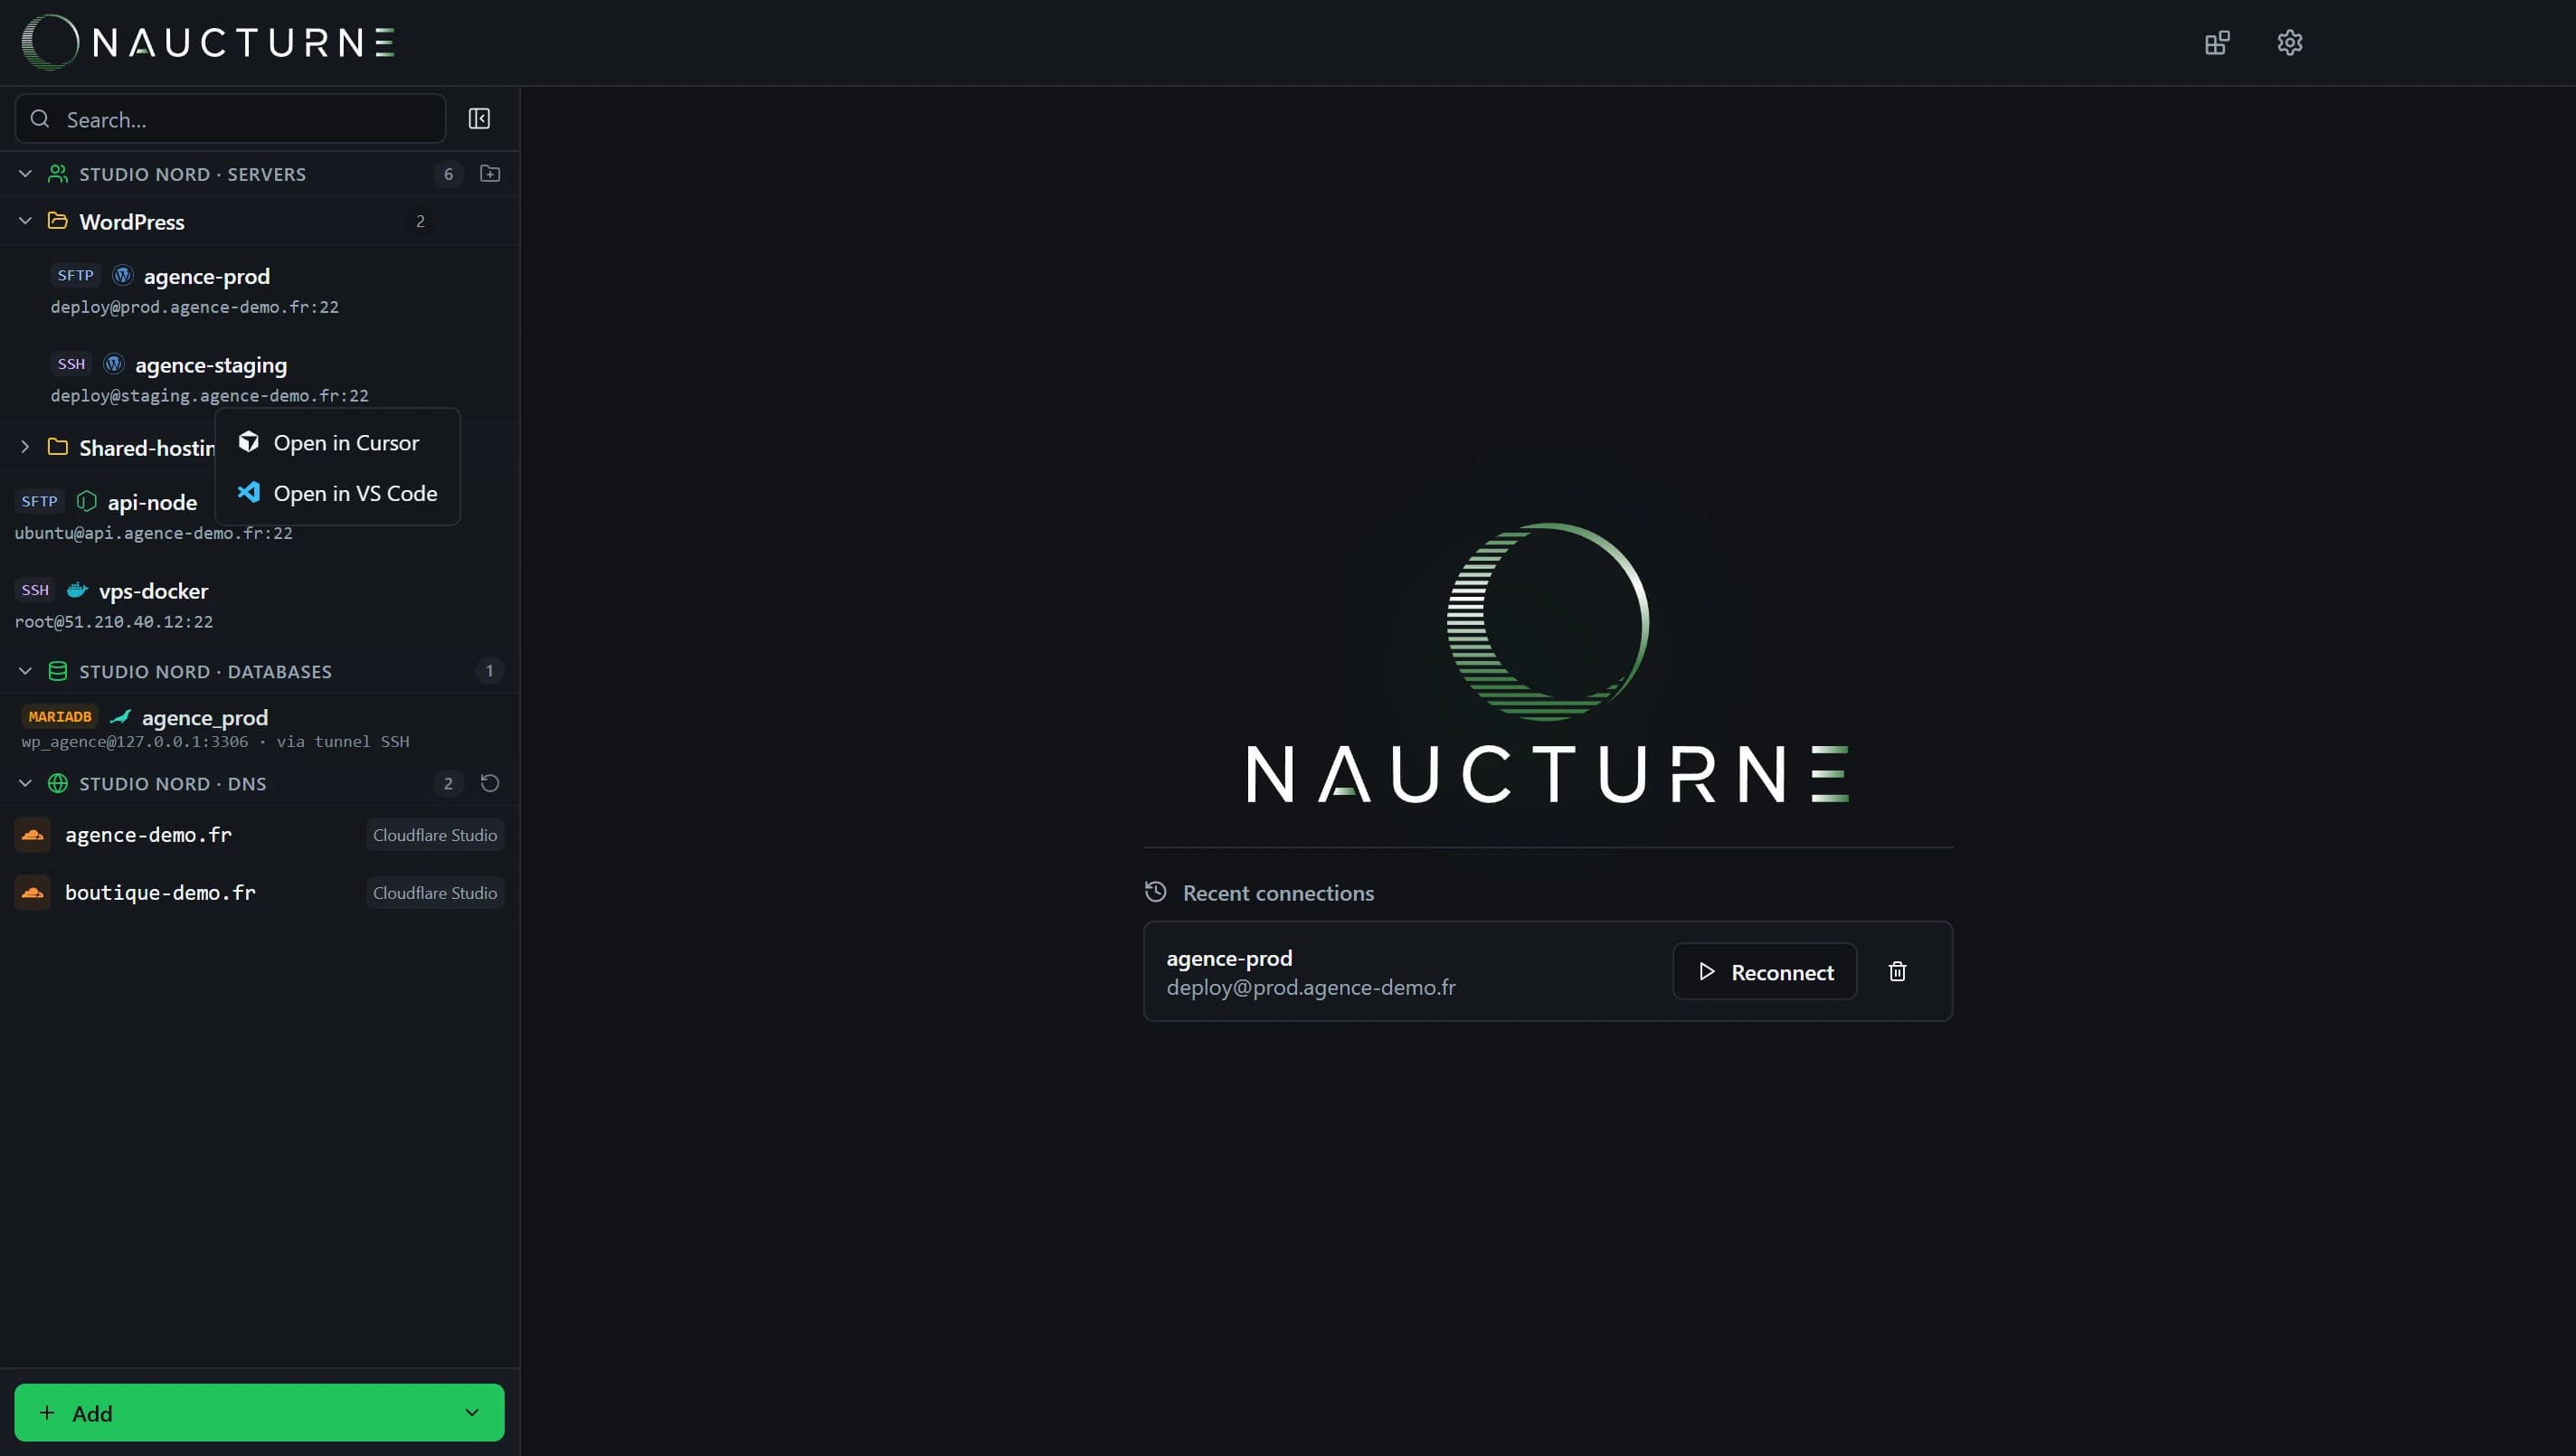2576x1456 pixels.
Task: Select the agence-demo.fr DNS zone
Action: [x=260, y=835]
